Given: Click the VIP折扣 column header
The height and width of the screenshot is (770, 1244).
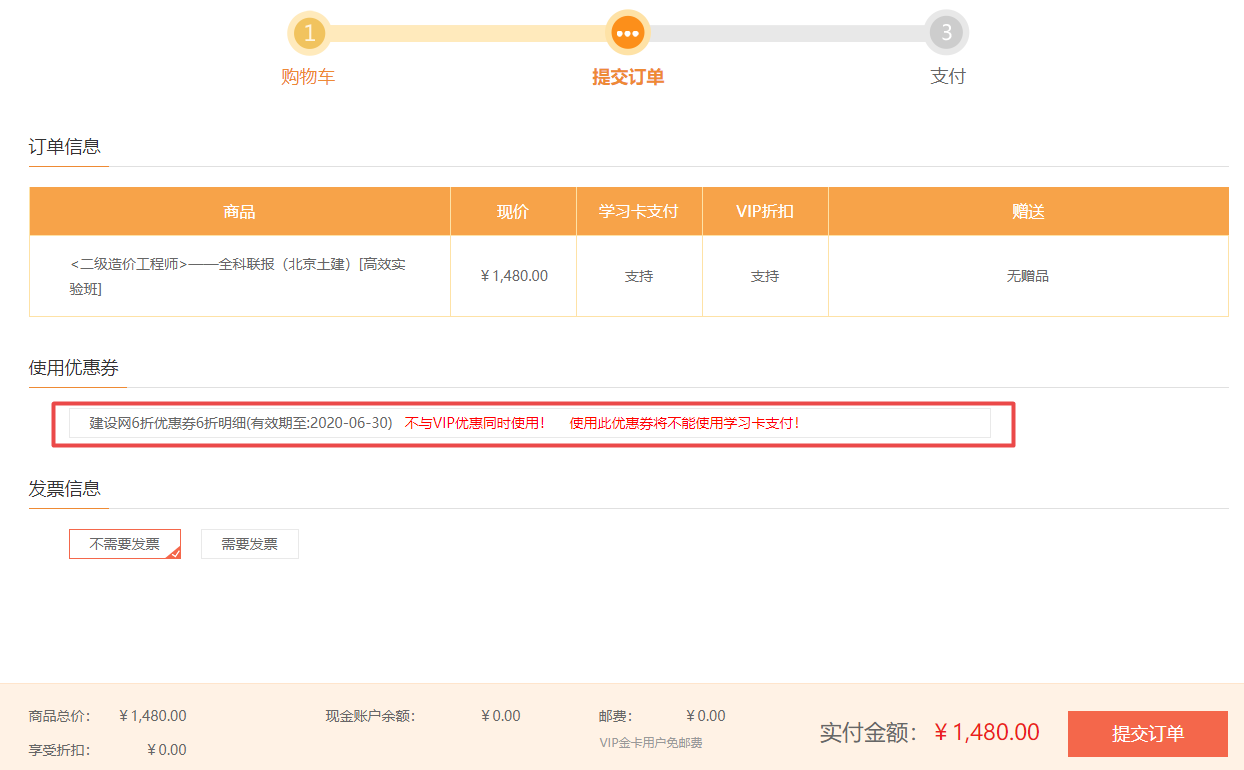Looking at the screenshot, I should (765, 210).
